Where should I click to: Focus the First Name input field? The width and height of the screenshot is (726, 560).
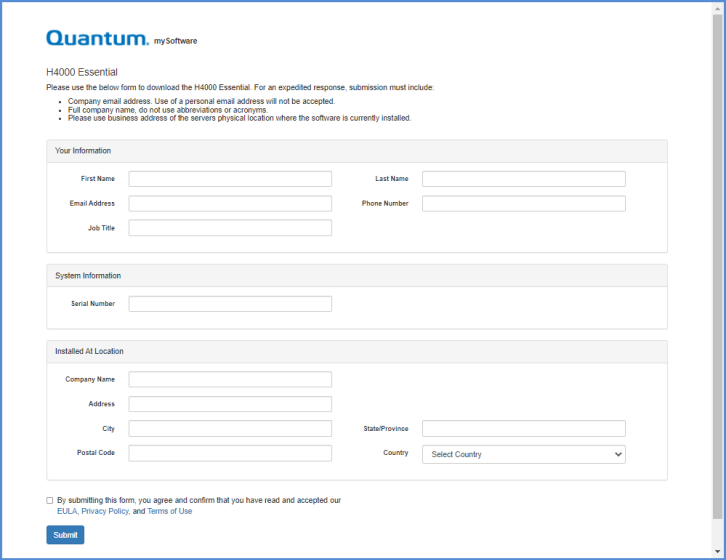tap(230, 179)
